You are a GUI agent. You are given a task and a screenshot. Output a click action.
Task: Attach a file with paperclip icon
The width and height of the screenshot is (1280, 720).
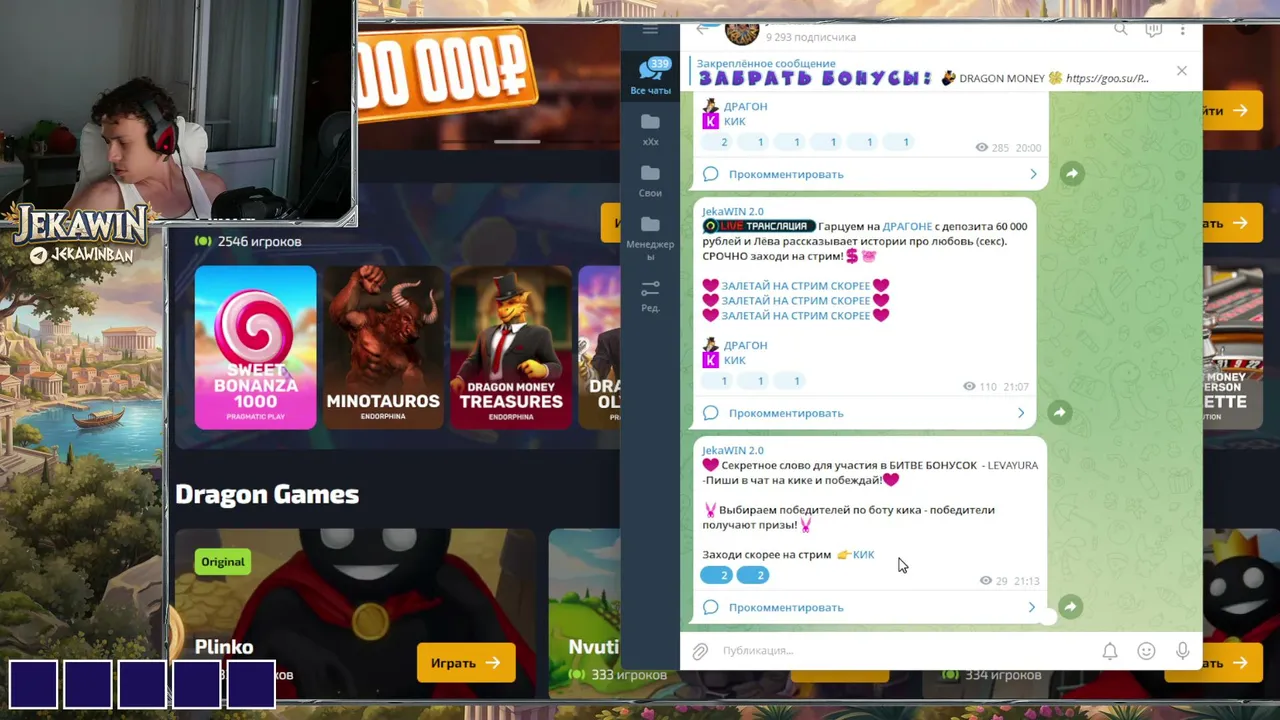pos(700,651)
